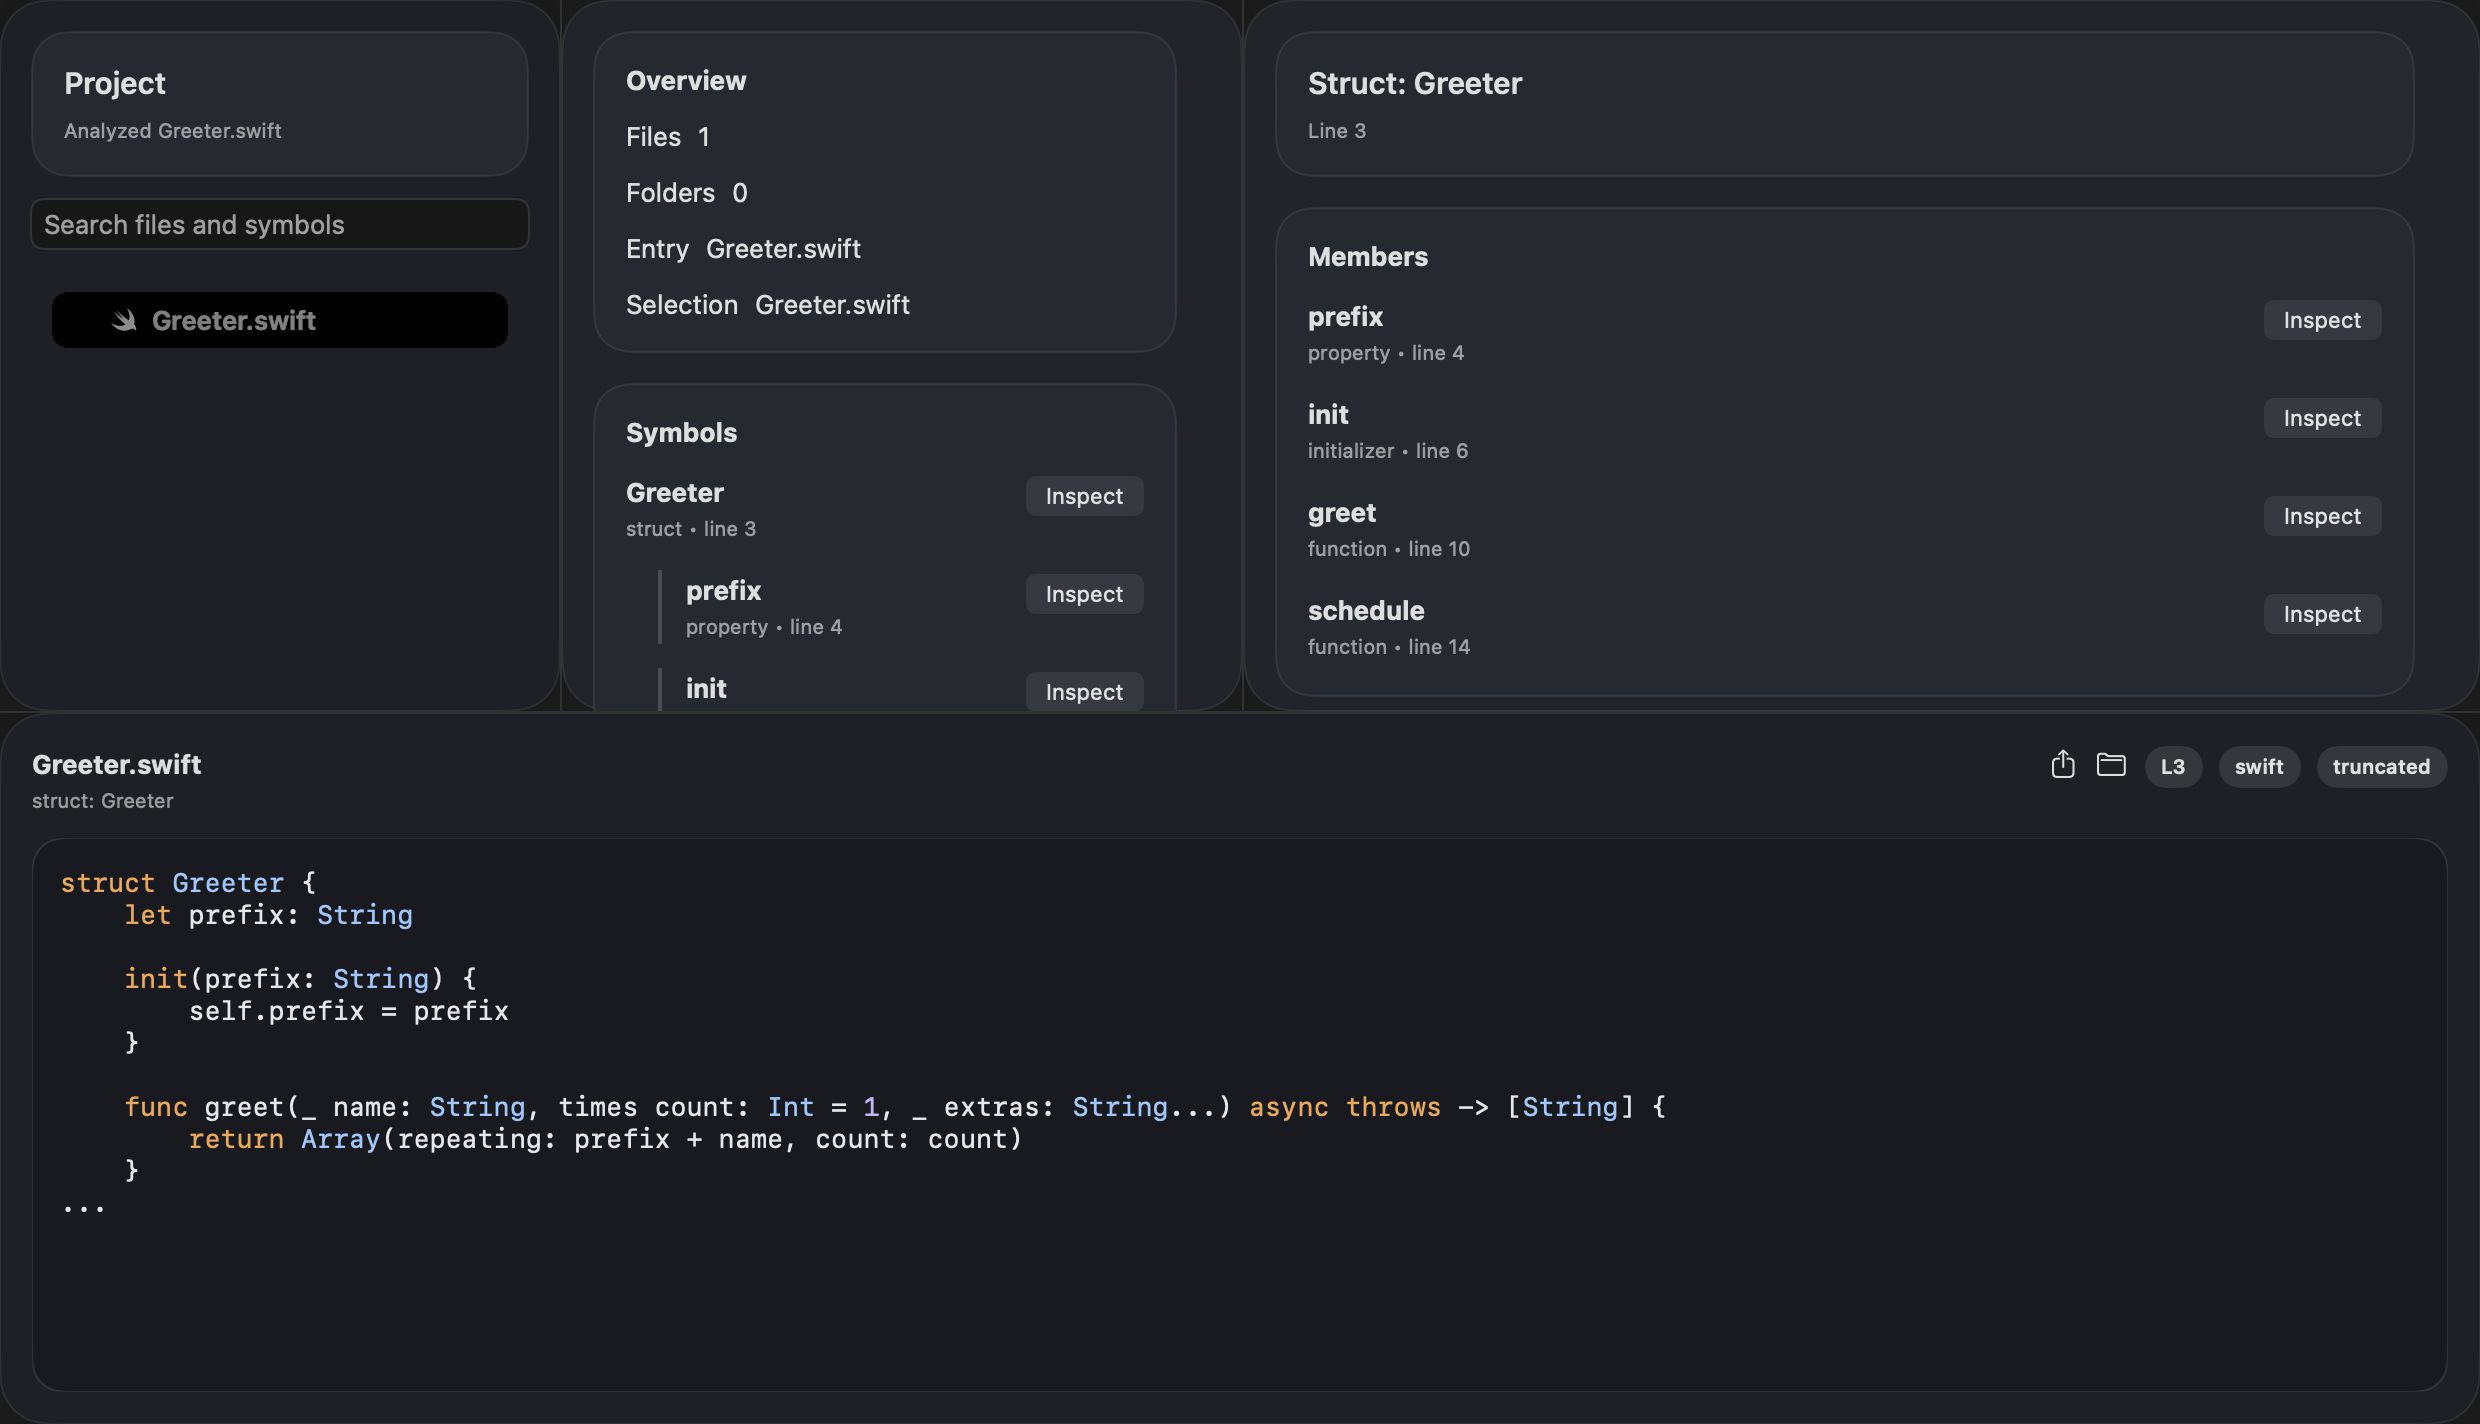This screenshot has height=1424, width=2480.
Task: Click 'function • line 14' label
Action: click(1389, 647)
